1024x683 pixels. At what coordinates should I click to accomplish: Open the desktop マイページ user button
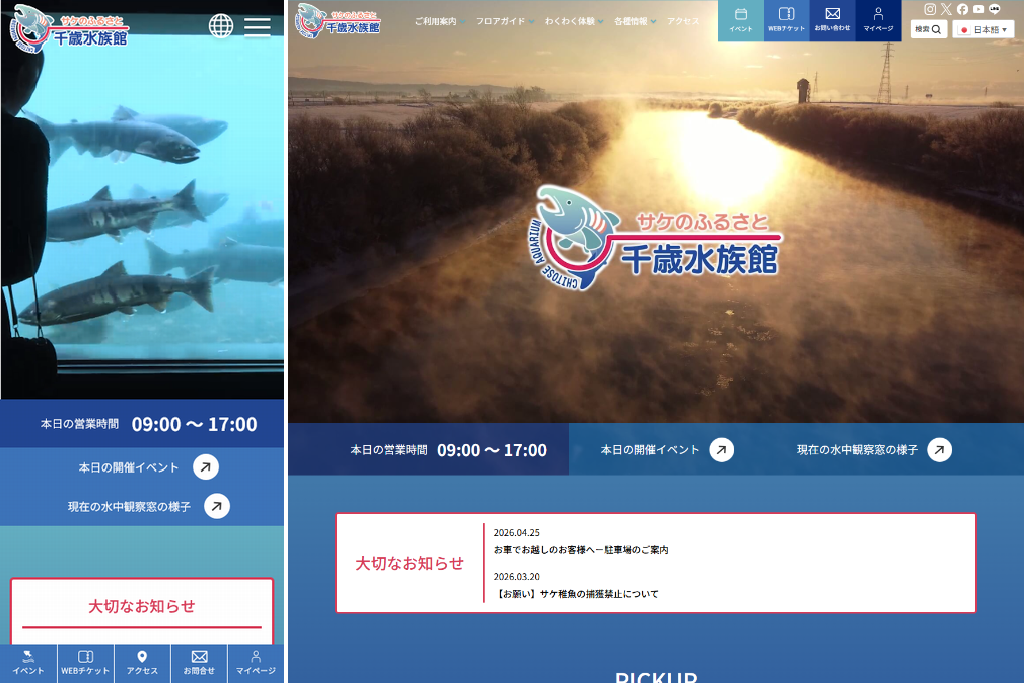[x=878, y=20]
